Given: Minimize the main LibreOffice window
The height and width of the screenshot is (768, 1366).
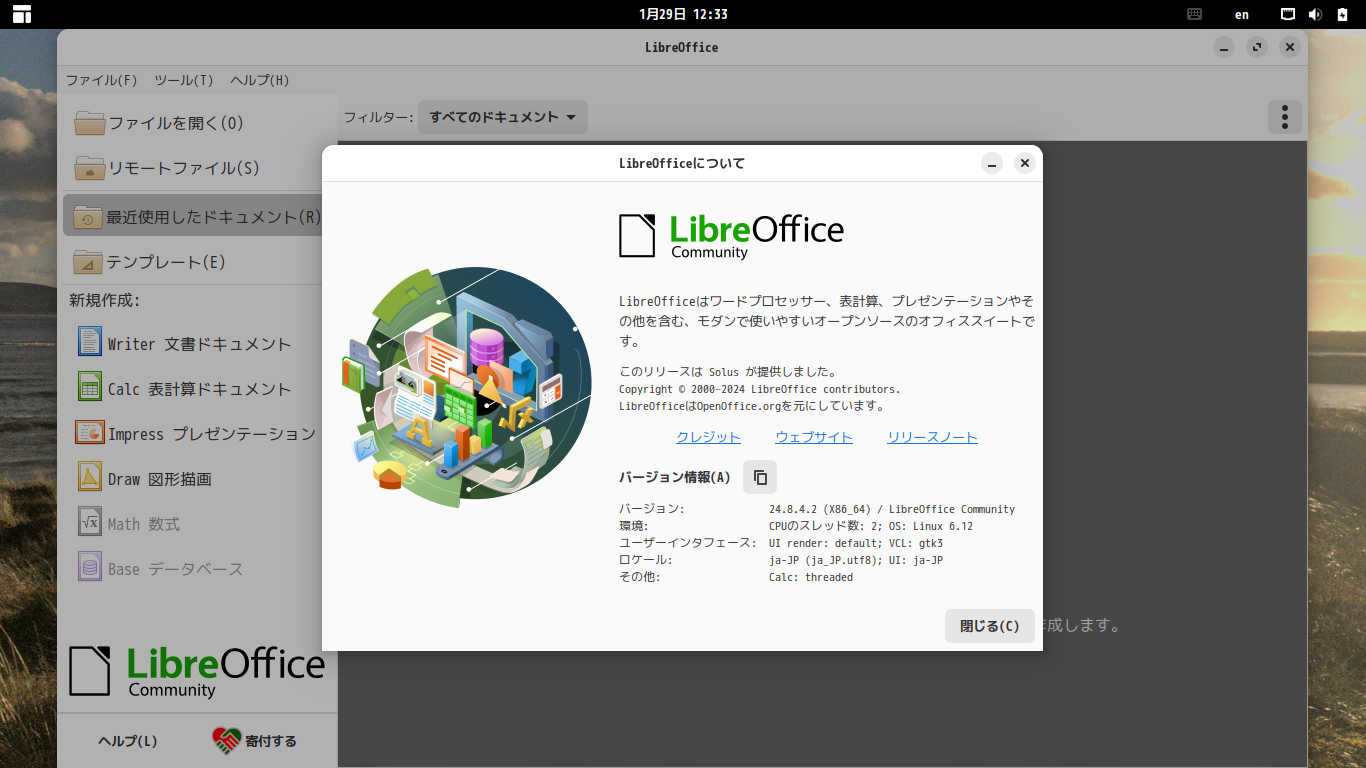Looking at the screenshot, I should pyautogui.click(x=1224, y=47).
